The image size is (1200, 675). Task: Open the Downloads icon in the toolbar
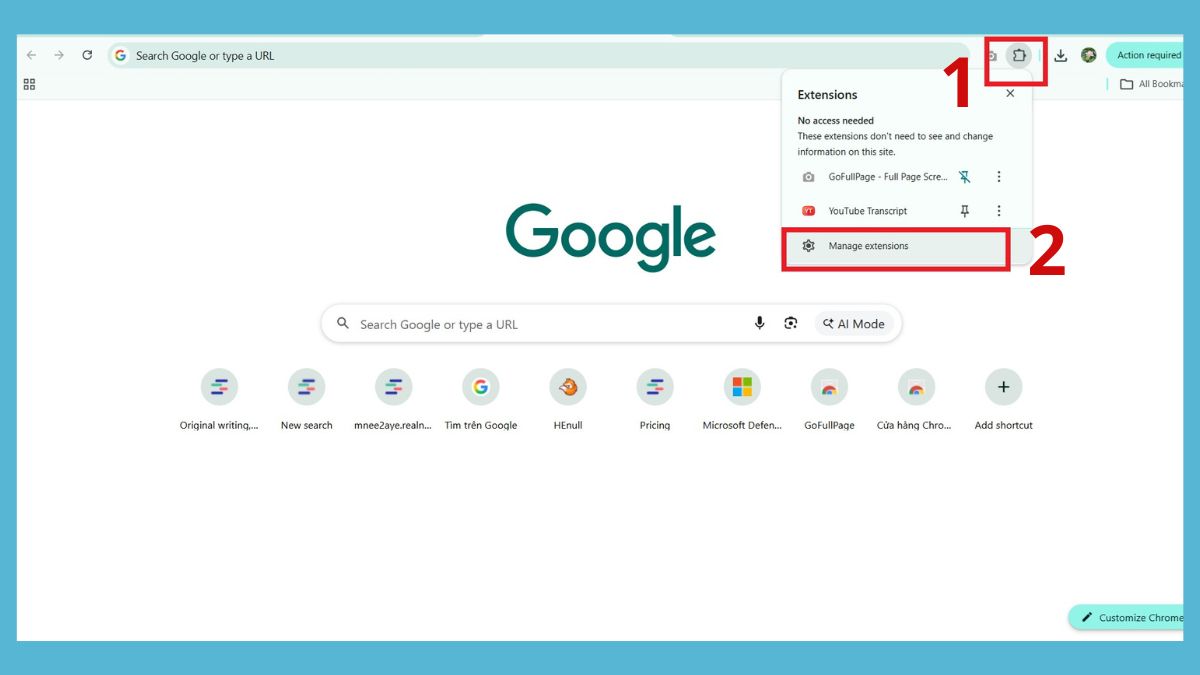point(1061,55)
